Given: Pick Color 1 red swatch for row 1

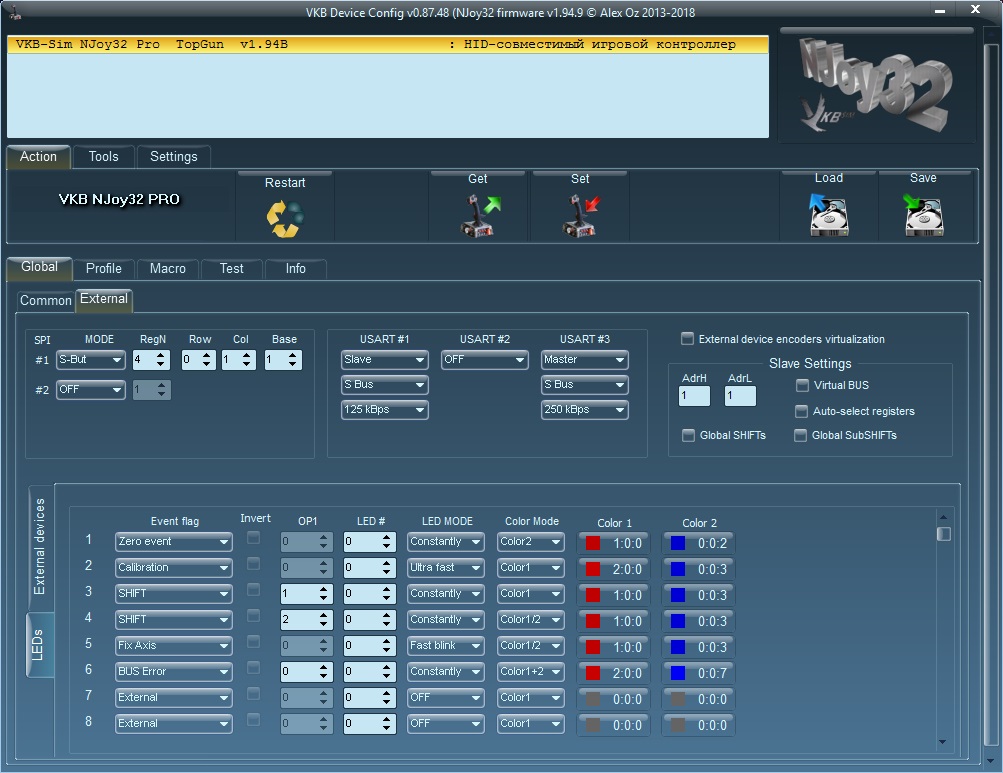Looking at the screenshot, I should [593, 543].
